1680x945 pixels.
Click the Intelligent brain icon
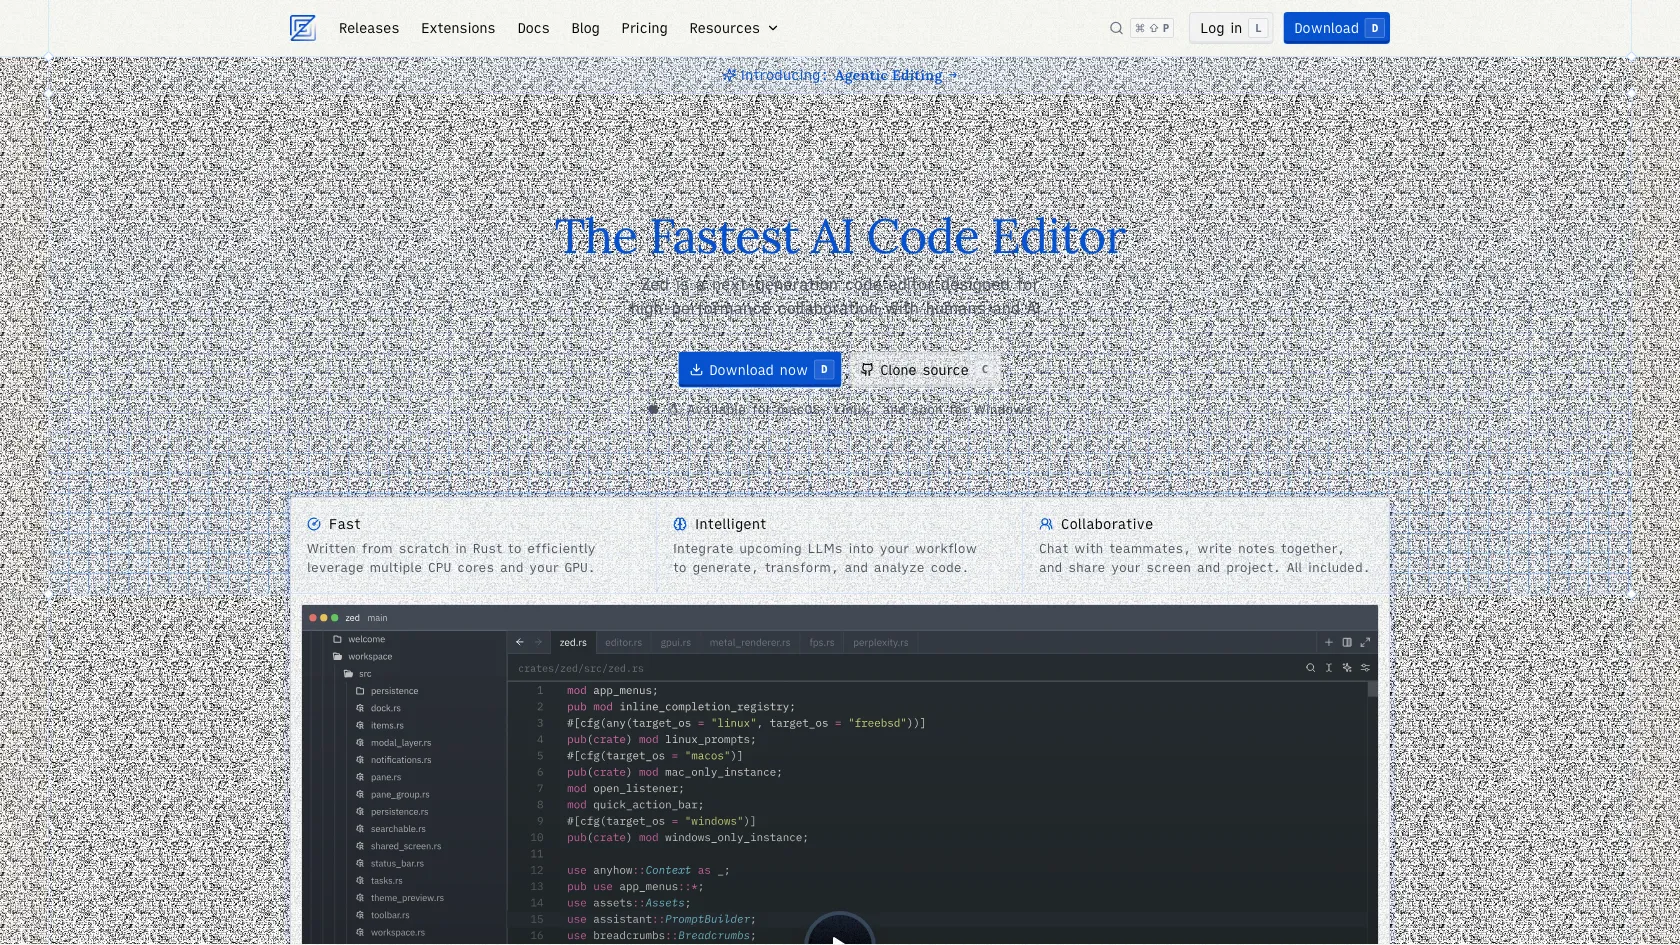[x=680, y=524]
